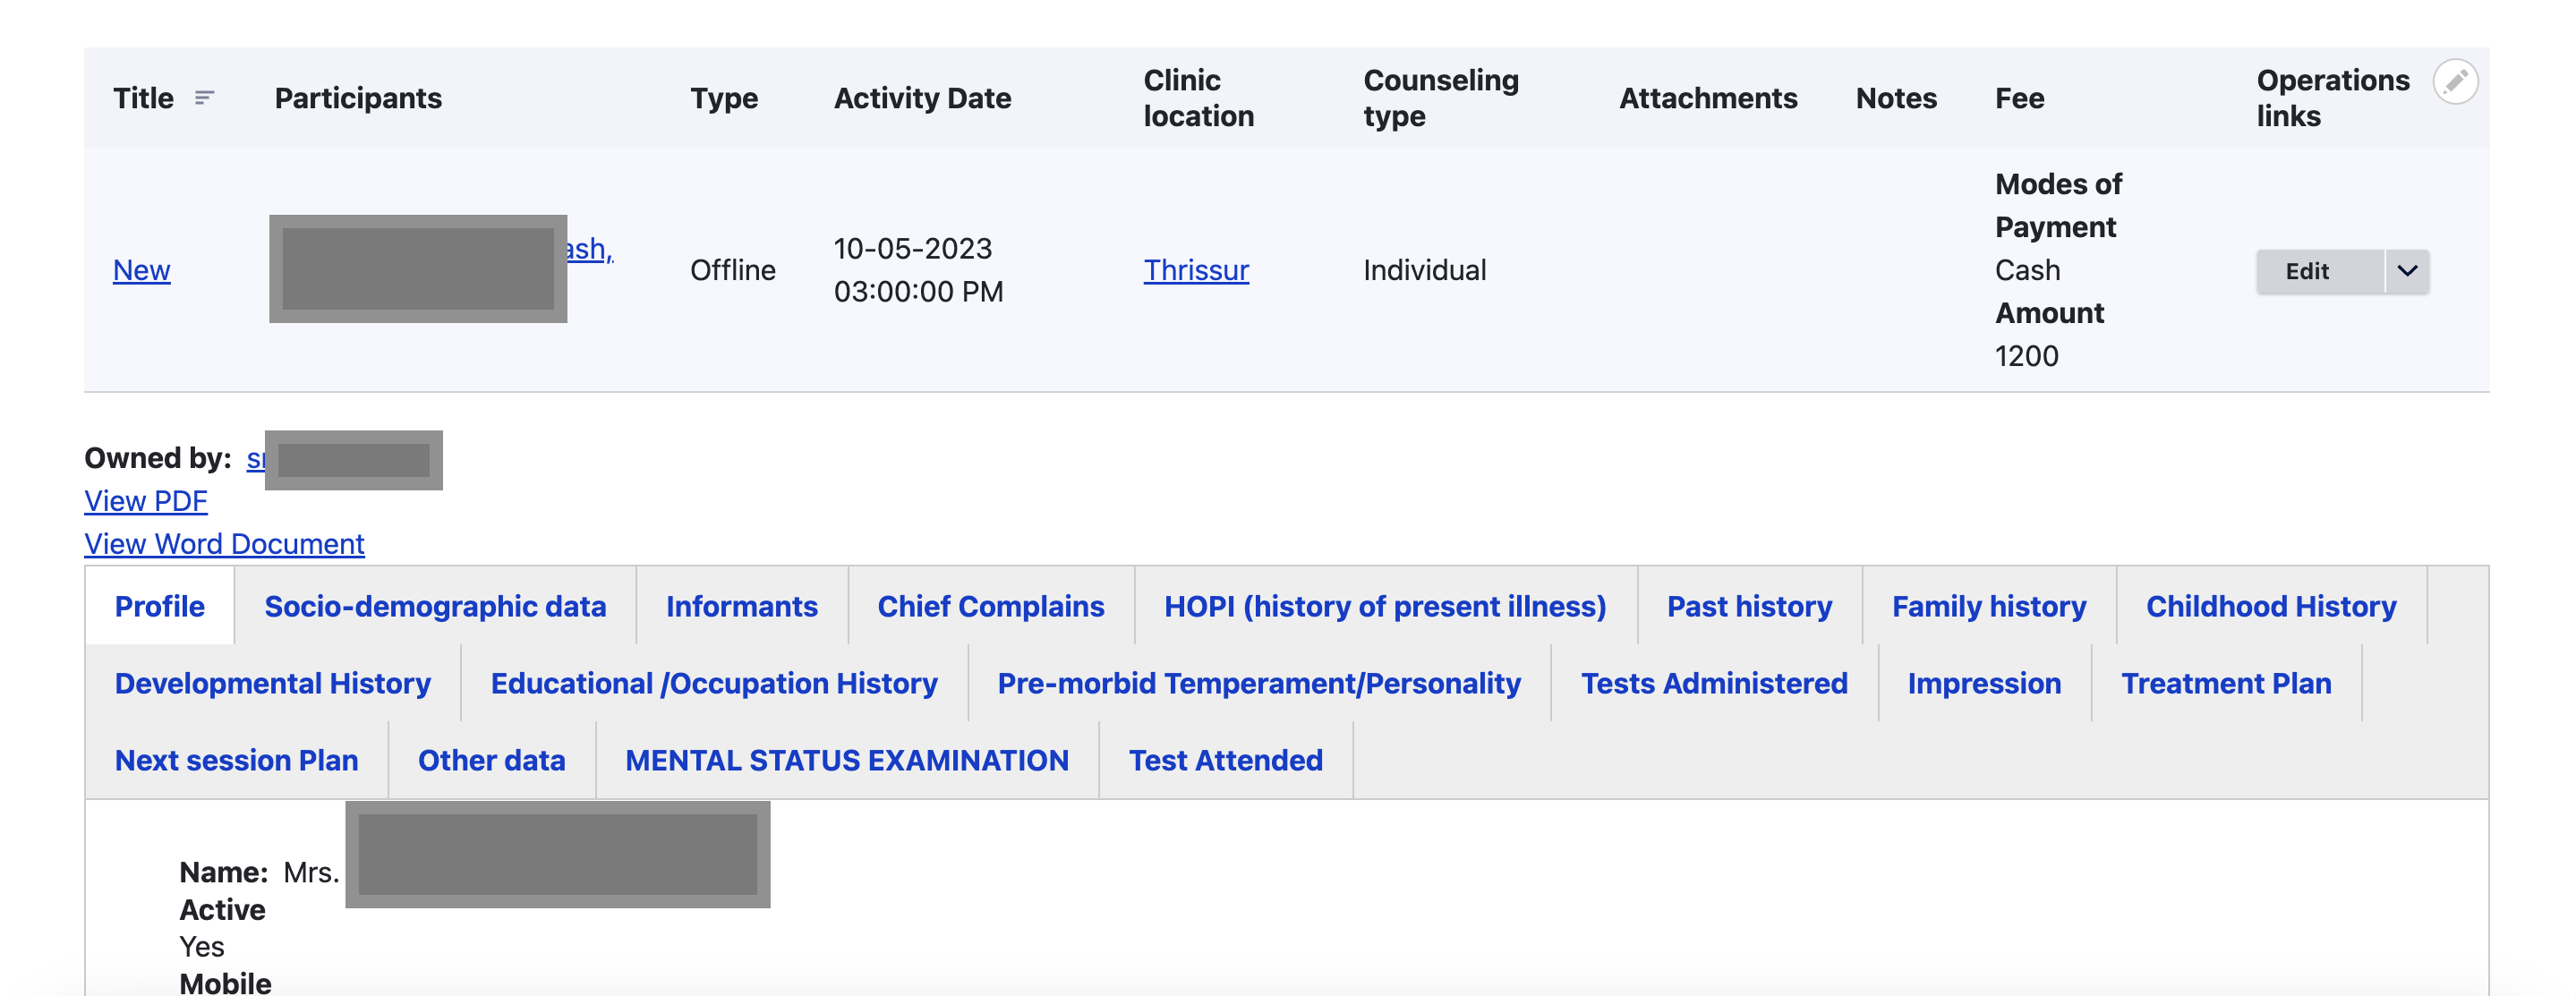Open the New activity title link
The width and height of the screenshot is (2576, 996).
[141, 270]
